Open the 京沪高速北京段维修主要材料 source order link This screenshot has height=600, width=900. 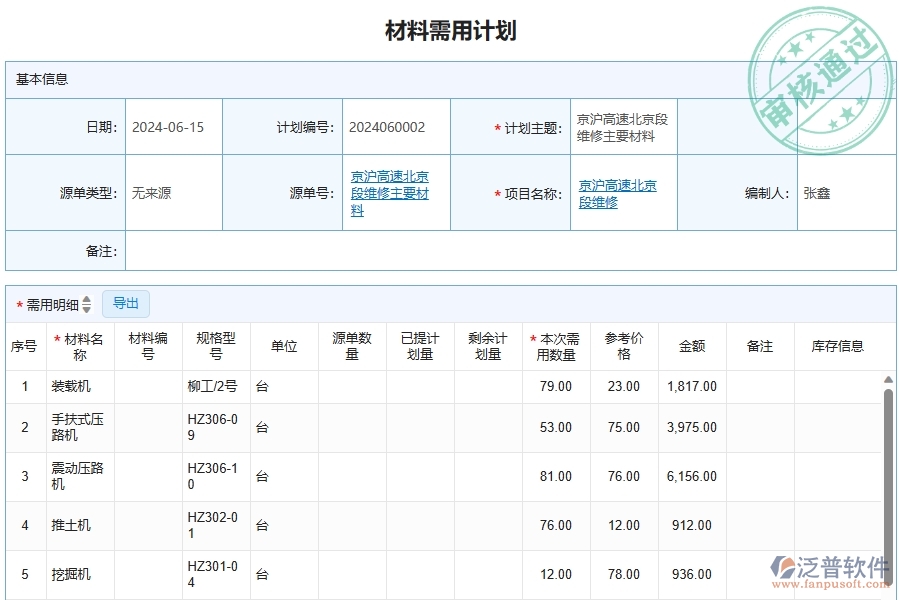[388, 193]
